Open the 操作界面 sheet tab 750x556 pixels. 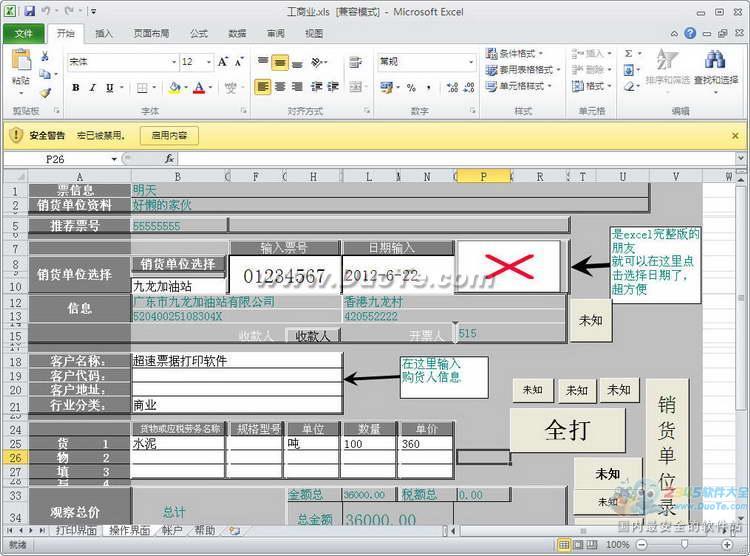pyautogui.click(x=129, y=530)
